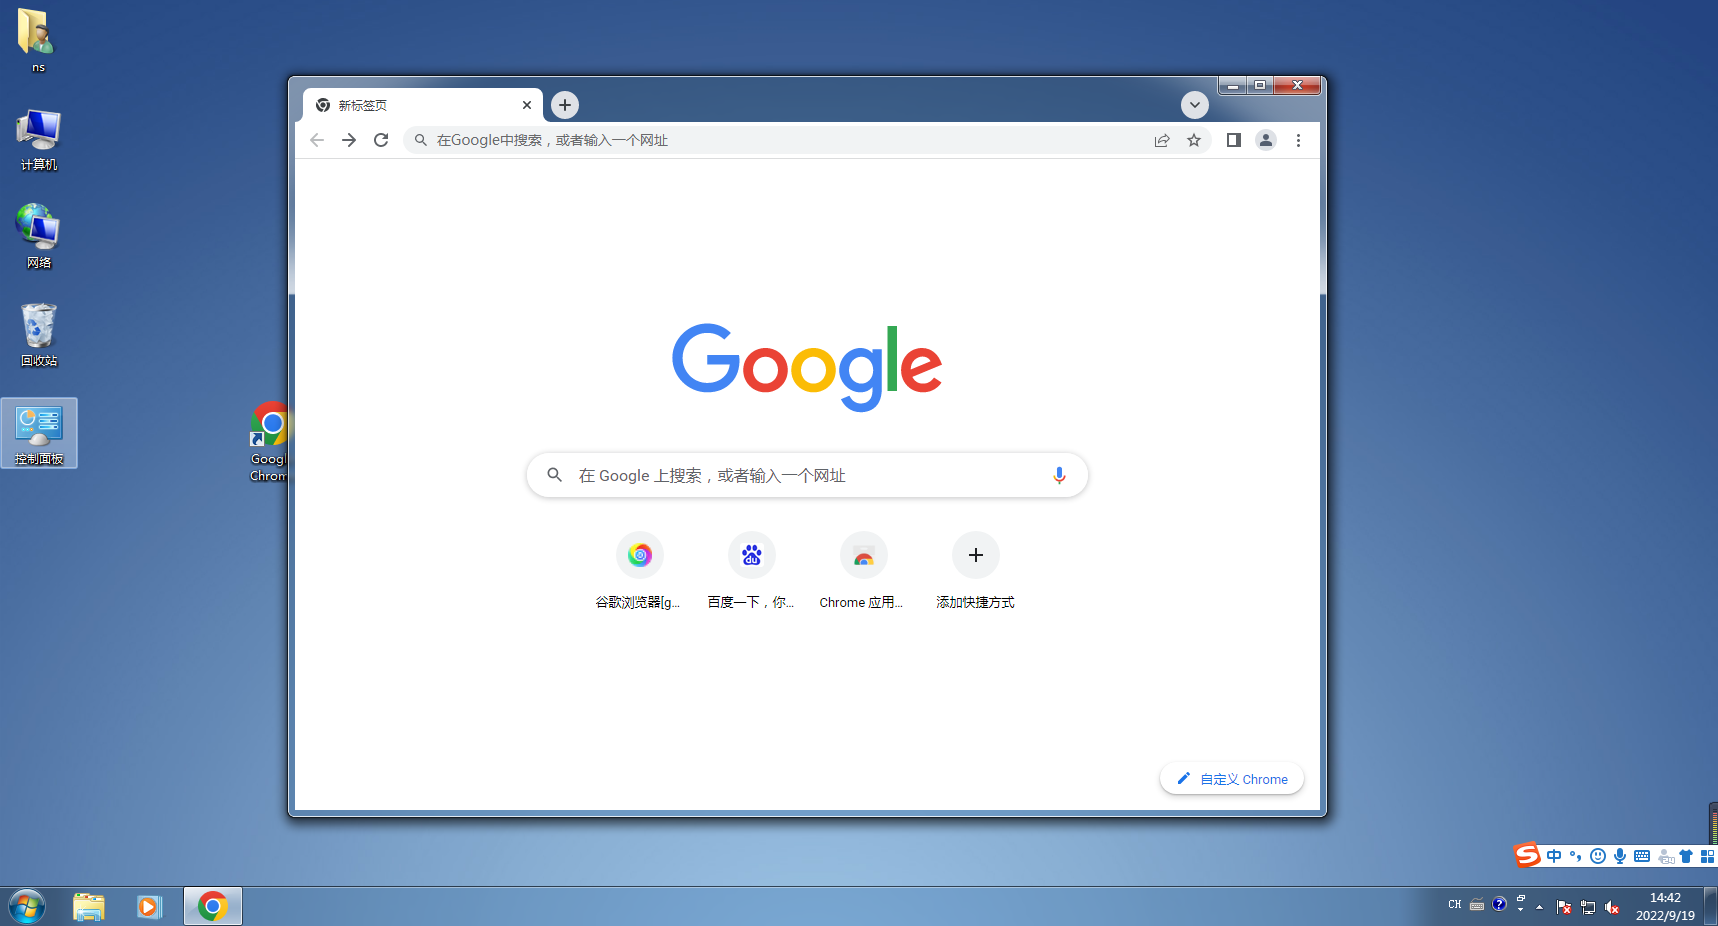Start voice search with microphone icon
This screenshot has height=926, width=1718.
[1059, 475]
